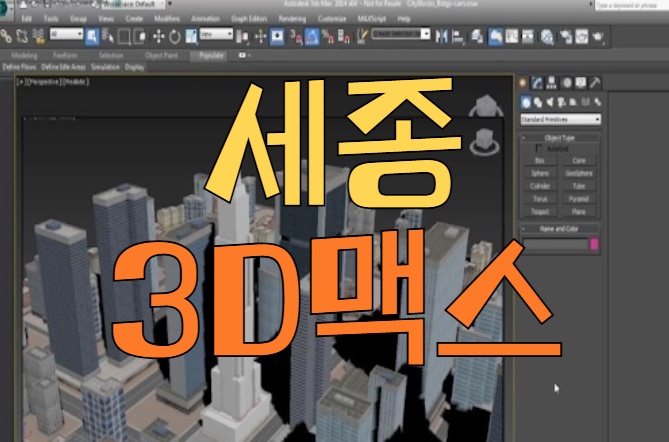Choose the Rectangular Selection Region icon

click(x=124, y=36)
